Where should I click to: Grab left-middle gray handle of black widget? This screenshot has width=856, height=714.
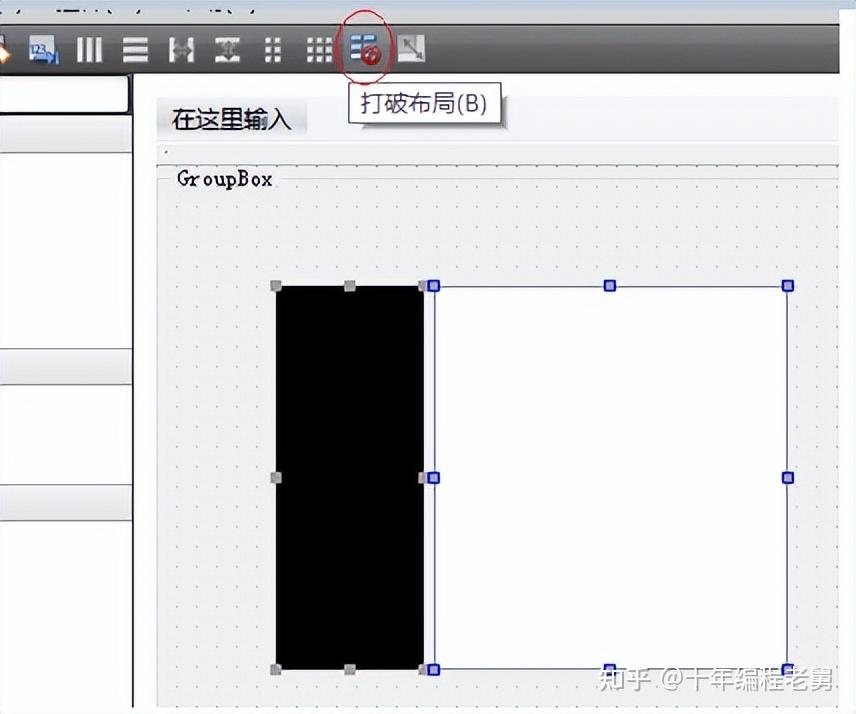[276, 478]
